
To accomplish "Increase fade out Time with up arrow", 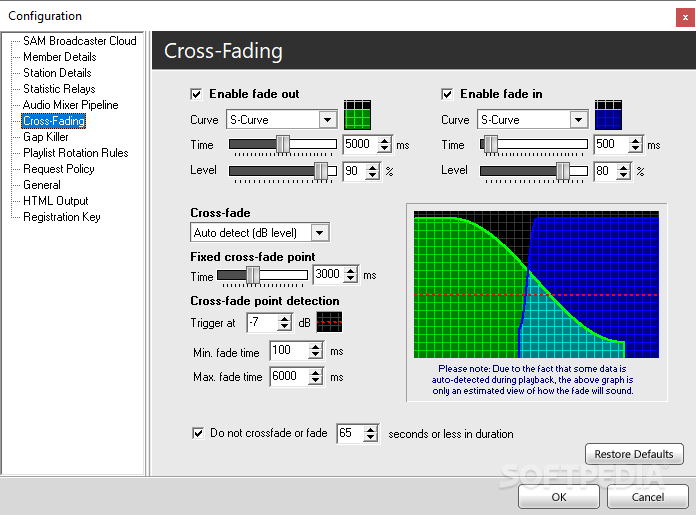I will point(385,141).
